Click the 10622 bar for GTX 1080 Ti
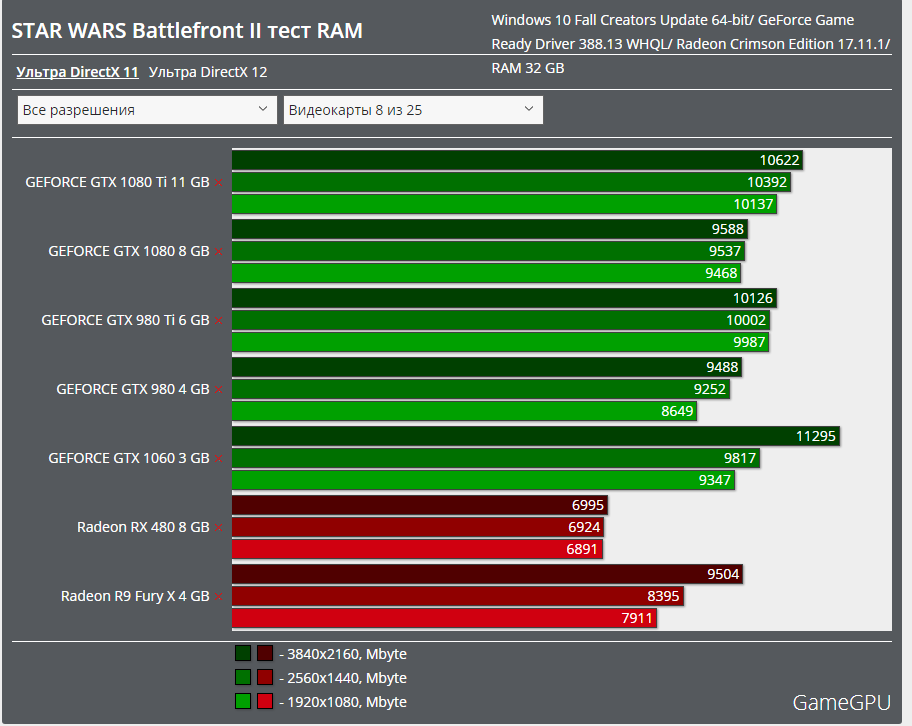 [x=517, y=160]
